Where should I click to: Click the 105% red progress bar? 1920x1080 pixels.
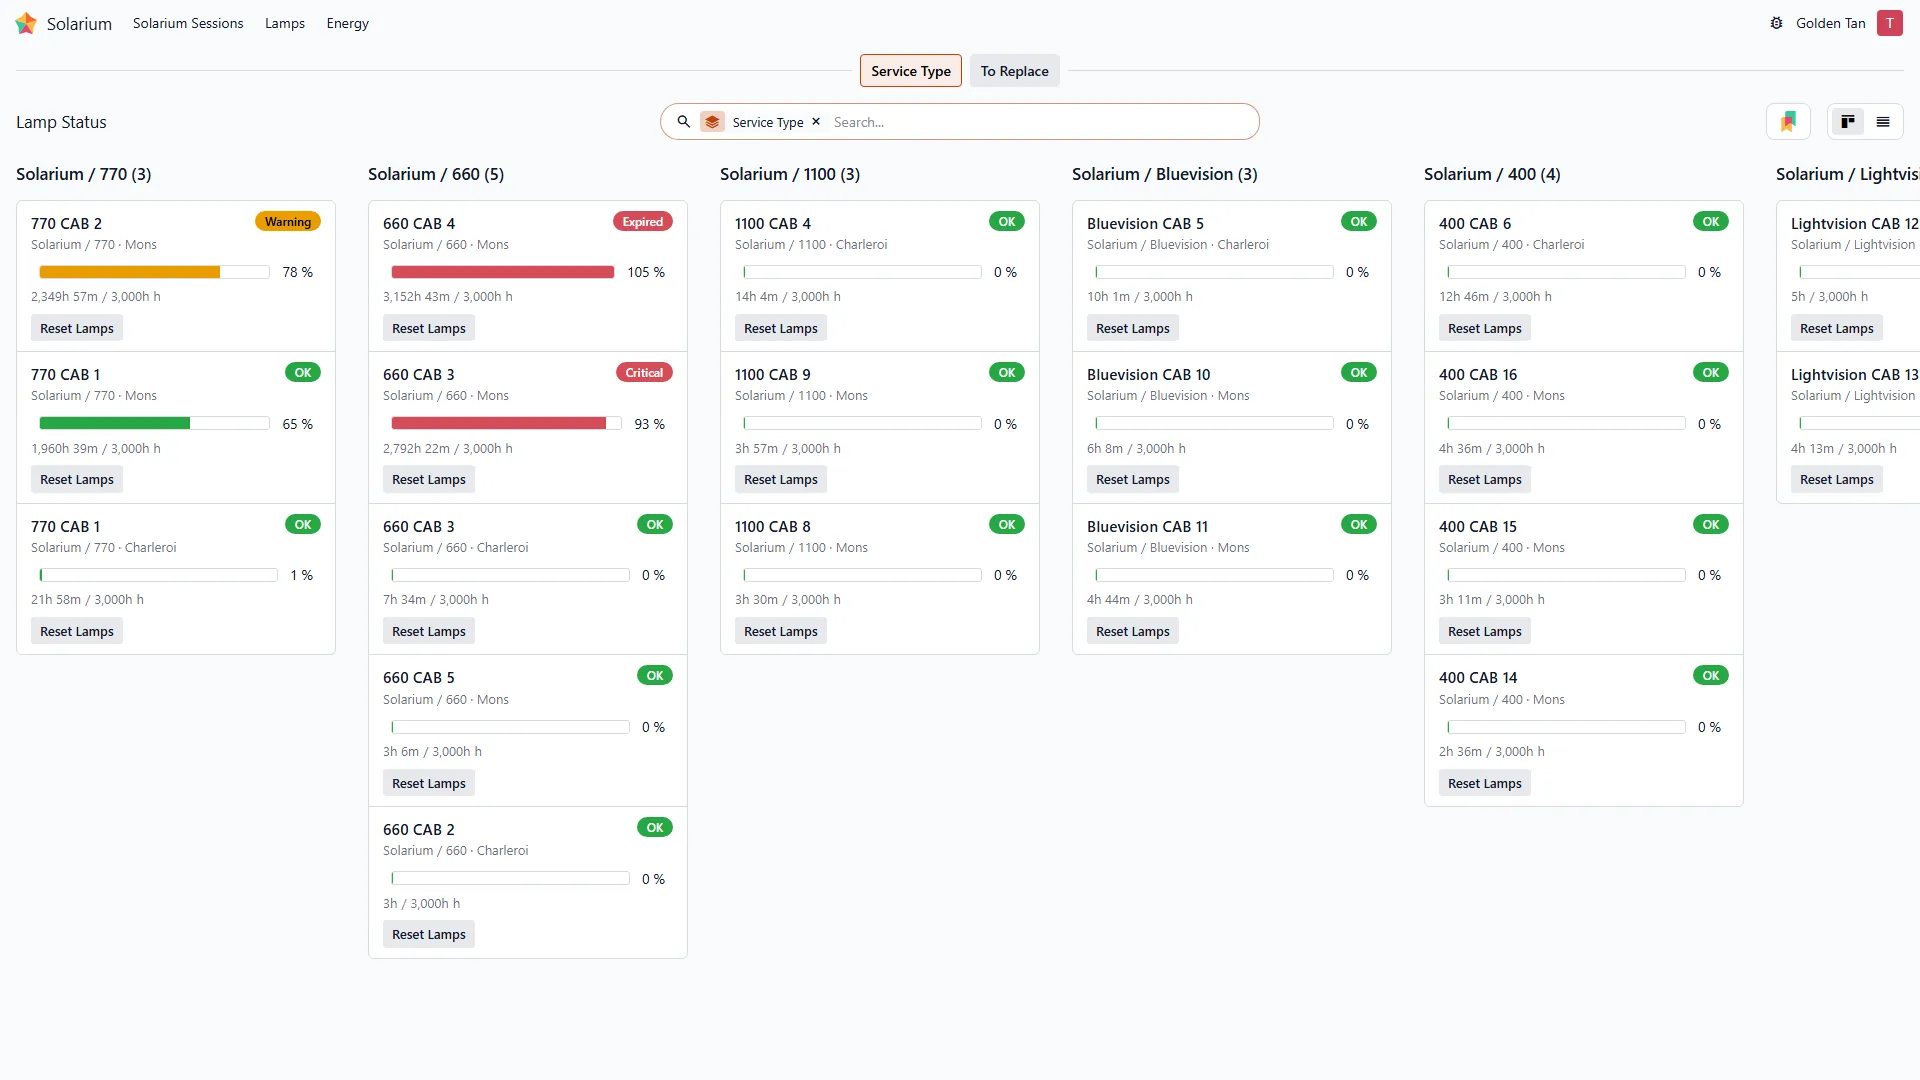(503, 272)
